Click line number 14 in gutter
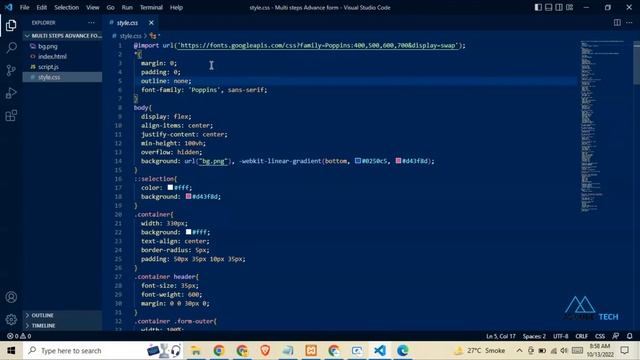This screenshot has width=640, height=360. [x=118, y=161]
